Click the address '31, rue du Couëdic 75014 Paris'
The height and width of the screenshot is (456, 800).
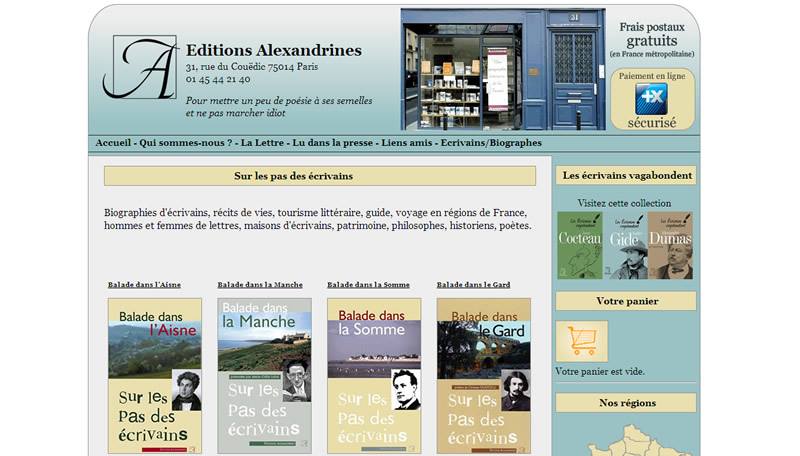pos(252,67)
